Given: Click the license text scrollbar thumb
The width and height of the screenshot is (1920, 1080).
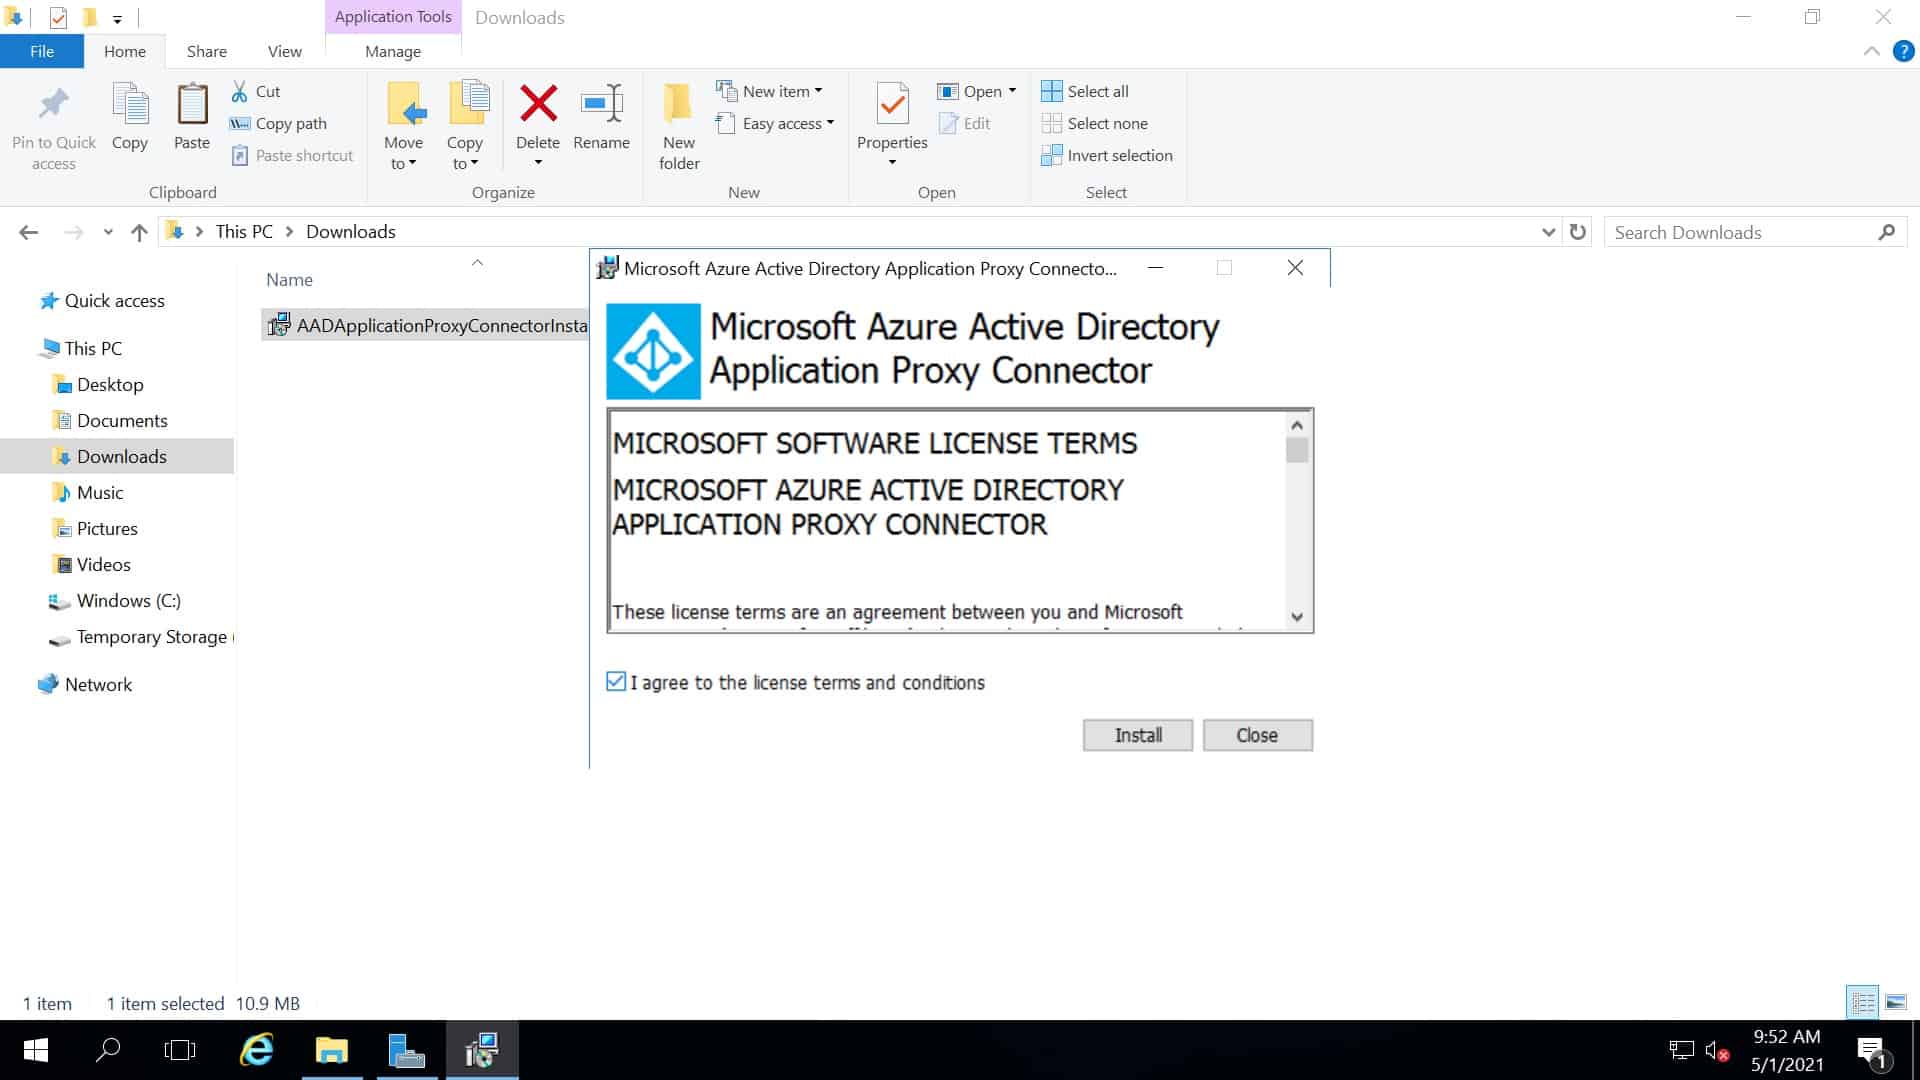Looking at the screenshot, I should [1297, 450].
